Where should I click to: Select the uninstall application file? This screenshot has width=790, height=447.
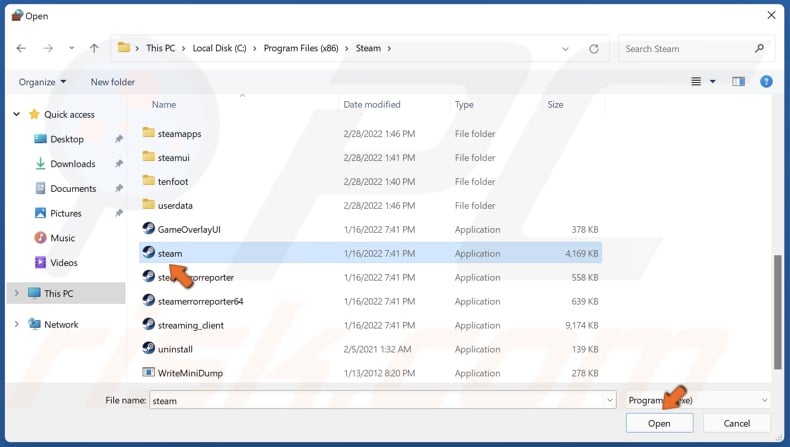[175, 349]
